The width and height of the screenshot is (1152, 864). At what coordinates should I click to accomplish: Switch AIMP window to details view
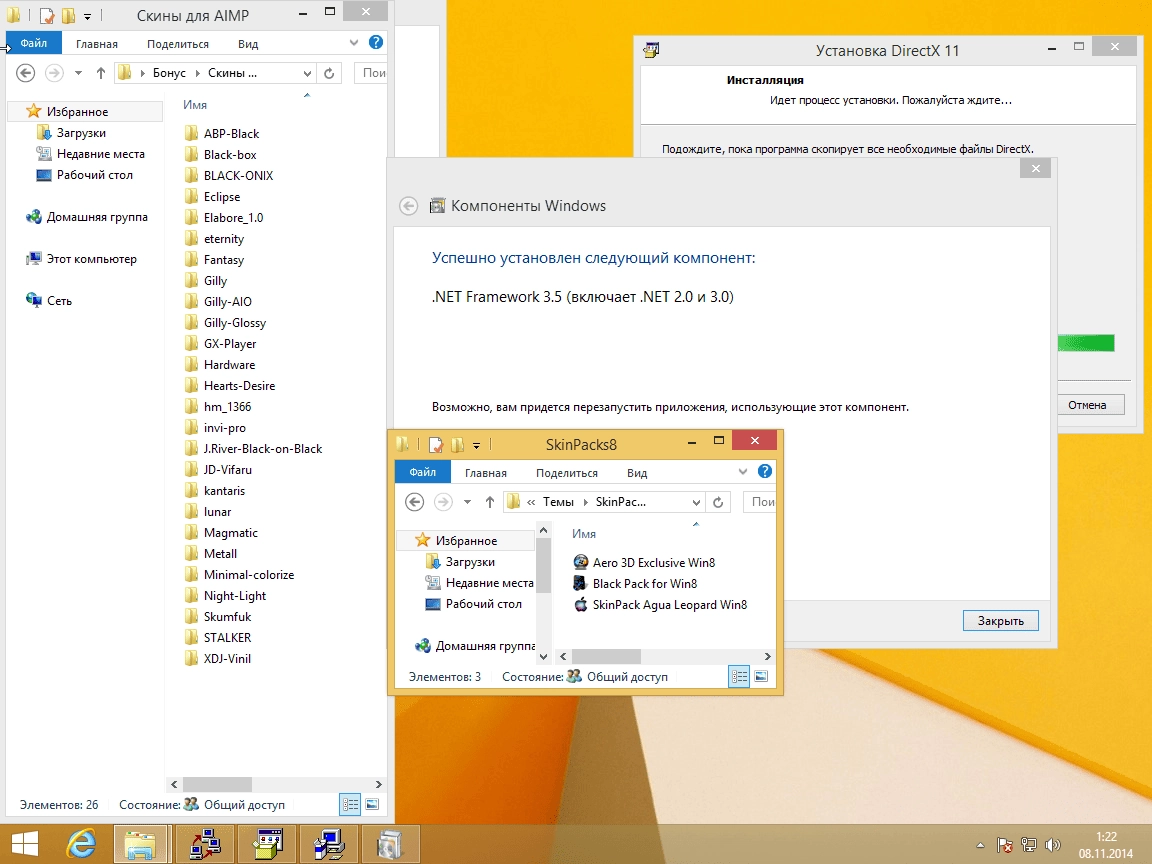pyautogui.click(x=350, y=804)
